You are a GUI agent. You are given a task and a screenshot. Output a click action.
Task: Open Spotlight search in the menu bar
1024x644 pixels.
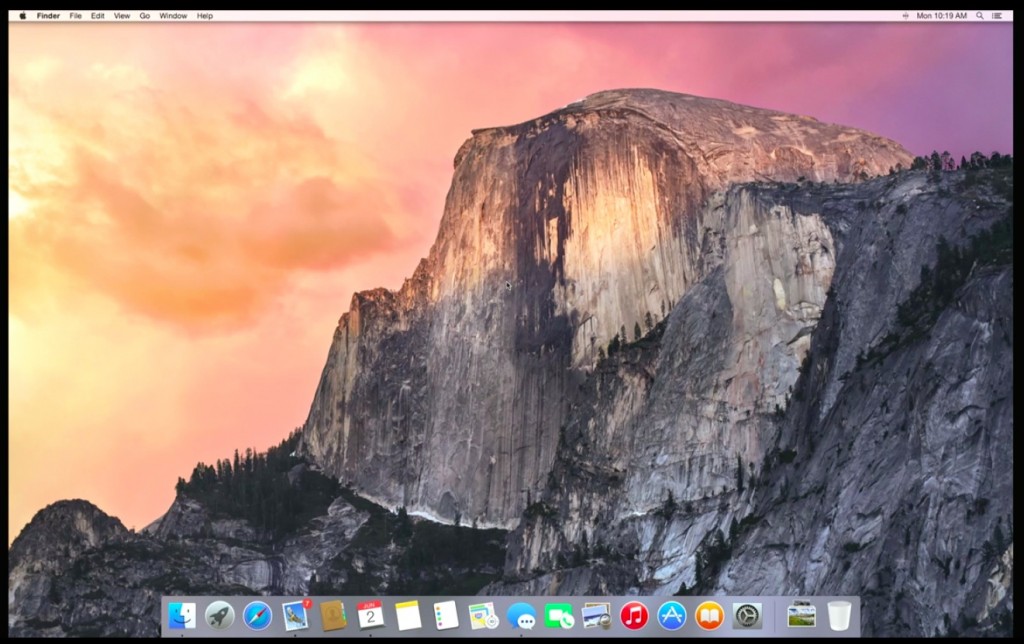(x=980, y=15)
